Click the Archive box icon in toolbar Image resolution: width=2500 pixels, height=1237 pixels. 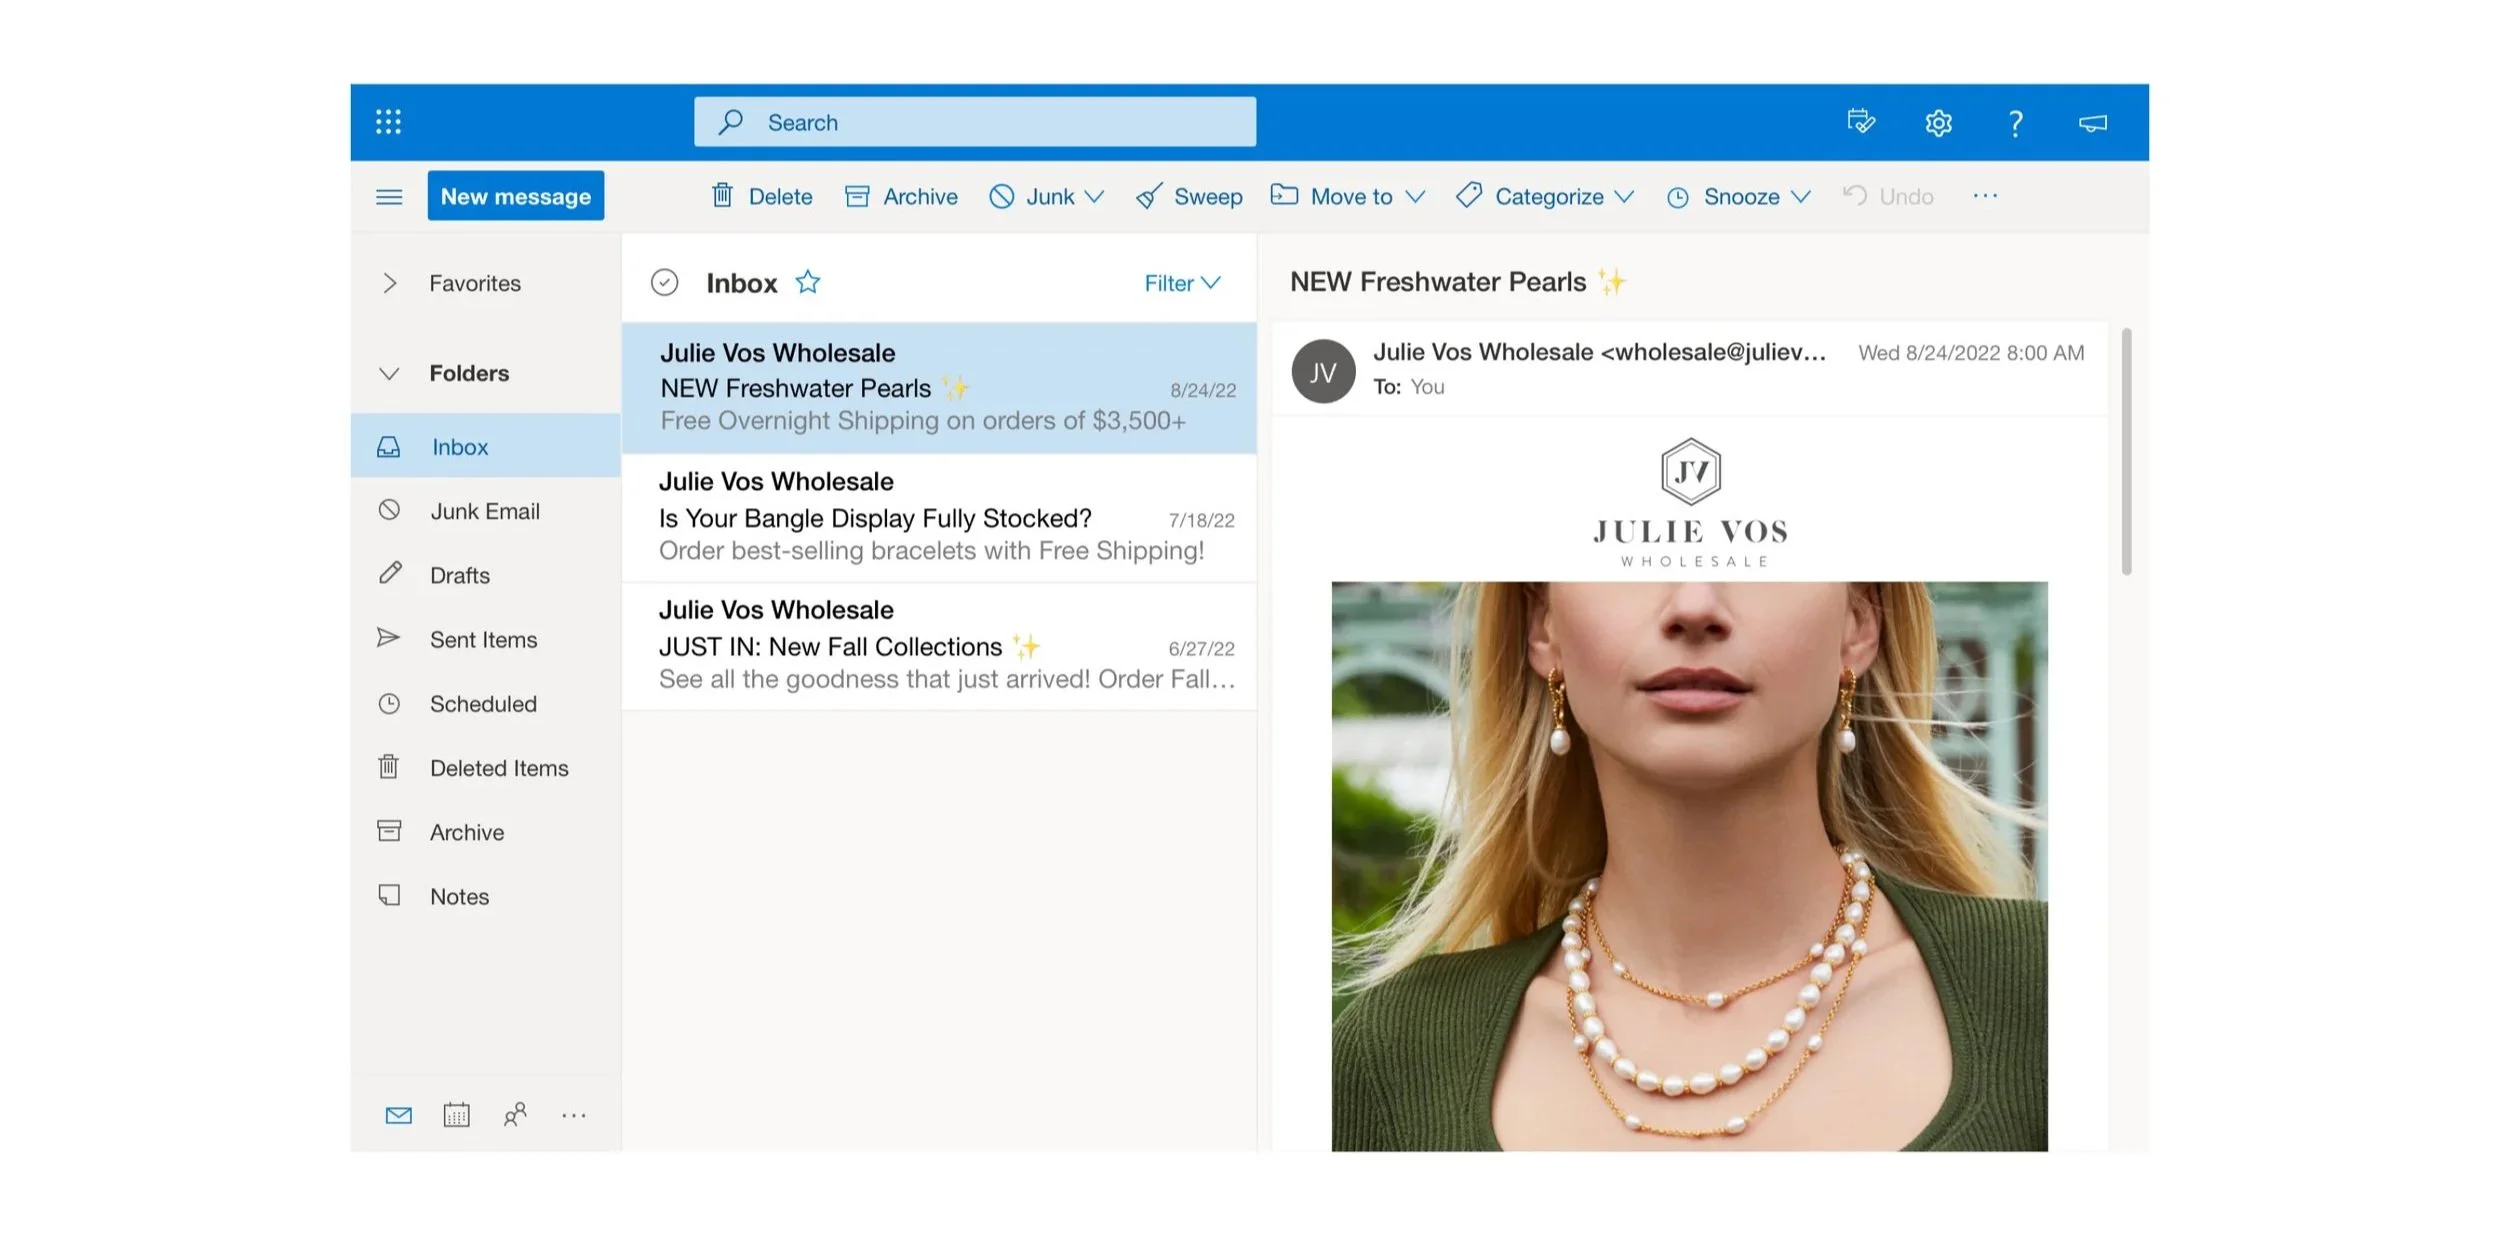857,196
